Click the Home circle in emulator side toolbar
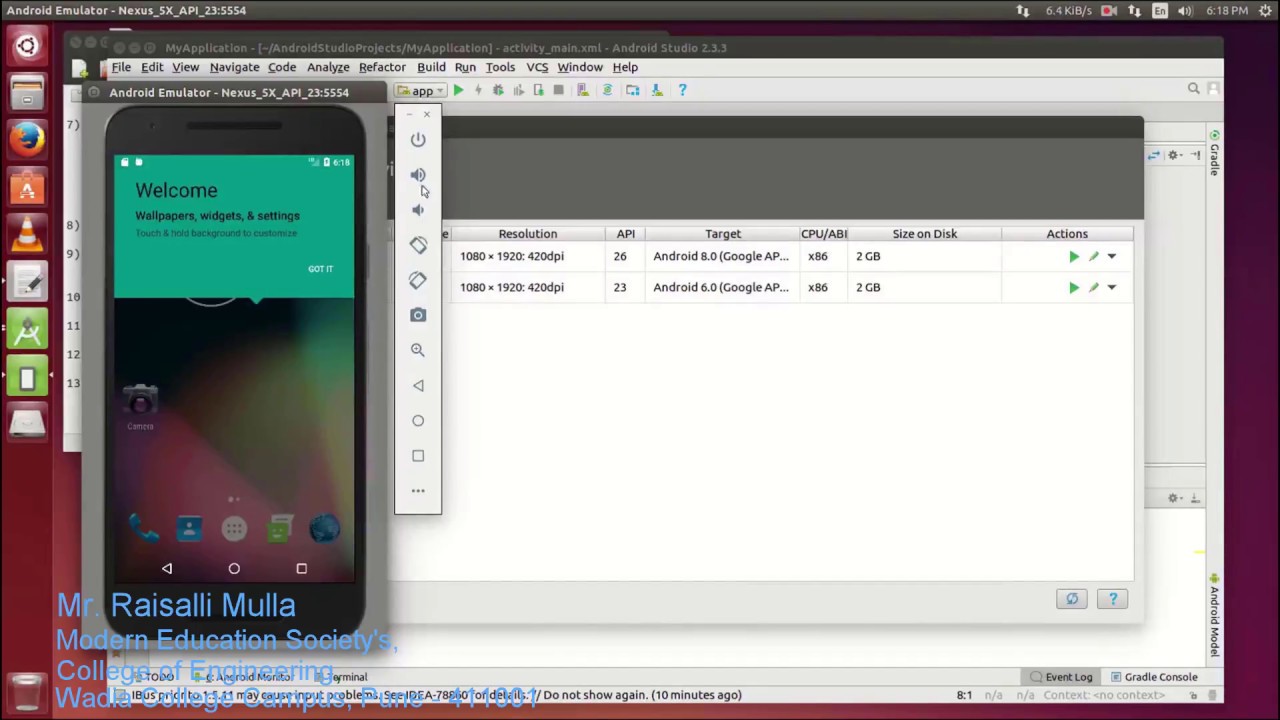Viewport: 1280px width, 720px height. [418, 420]
